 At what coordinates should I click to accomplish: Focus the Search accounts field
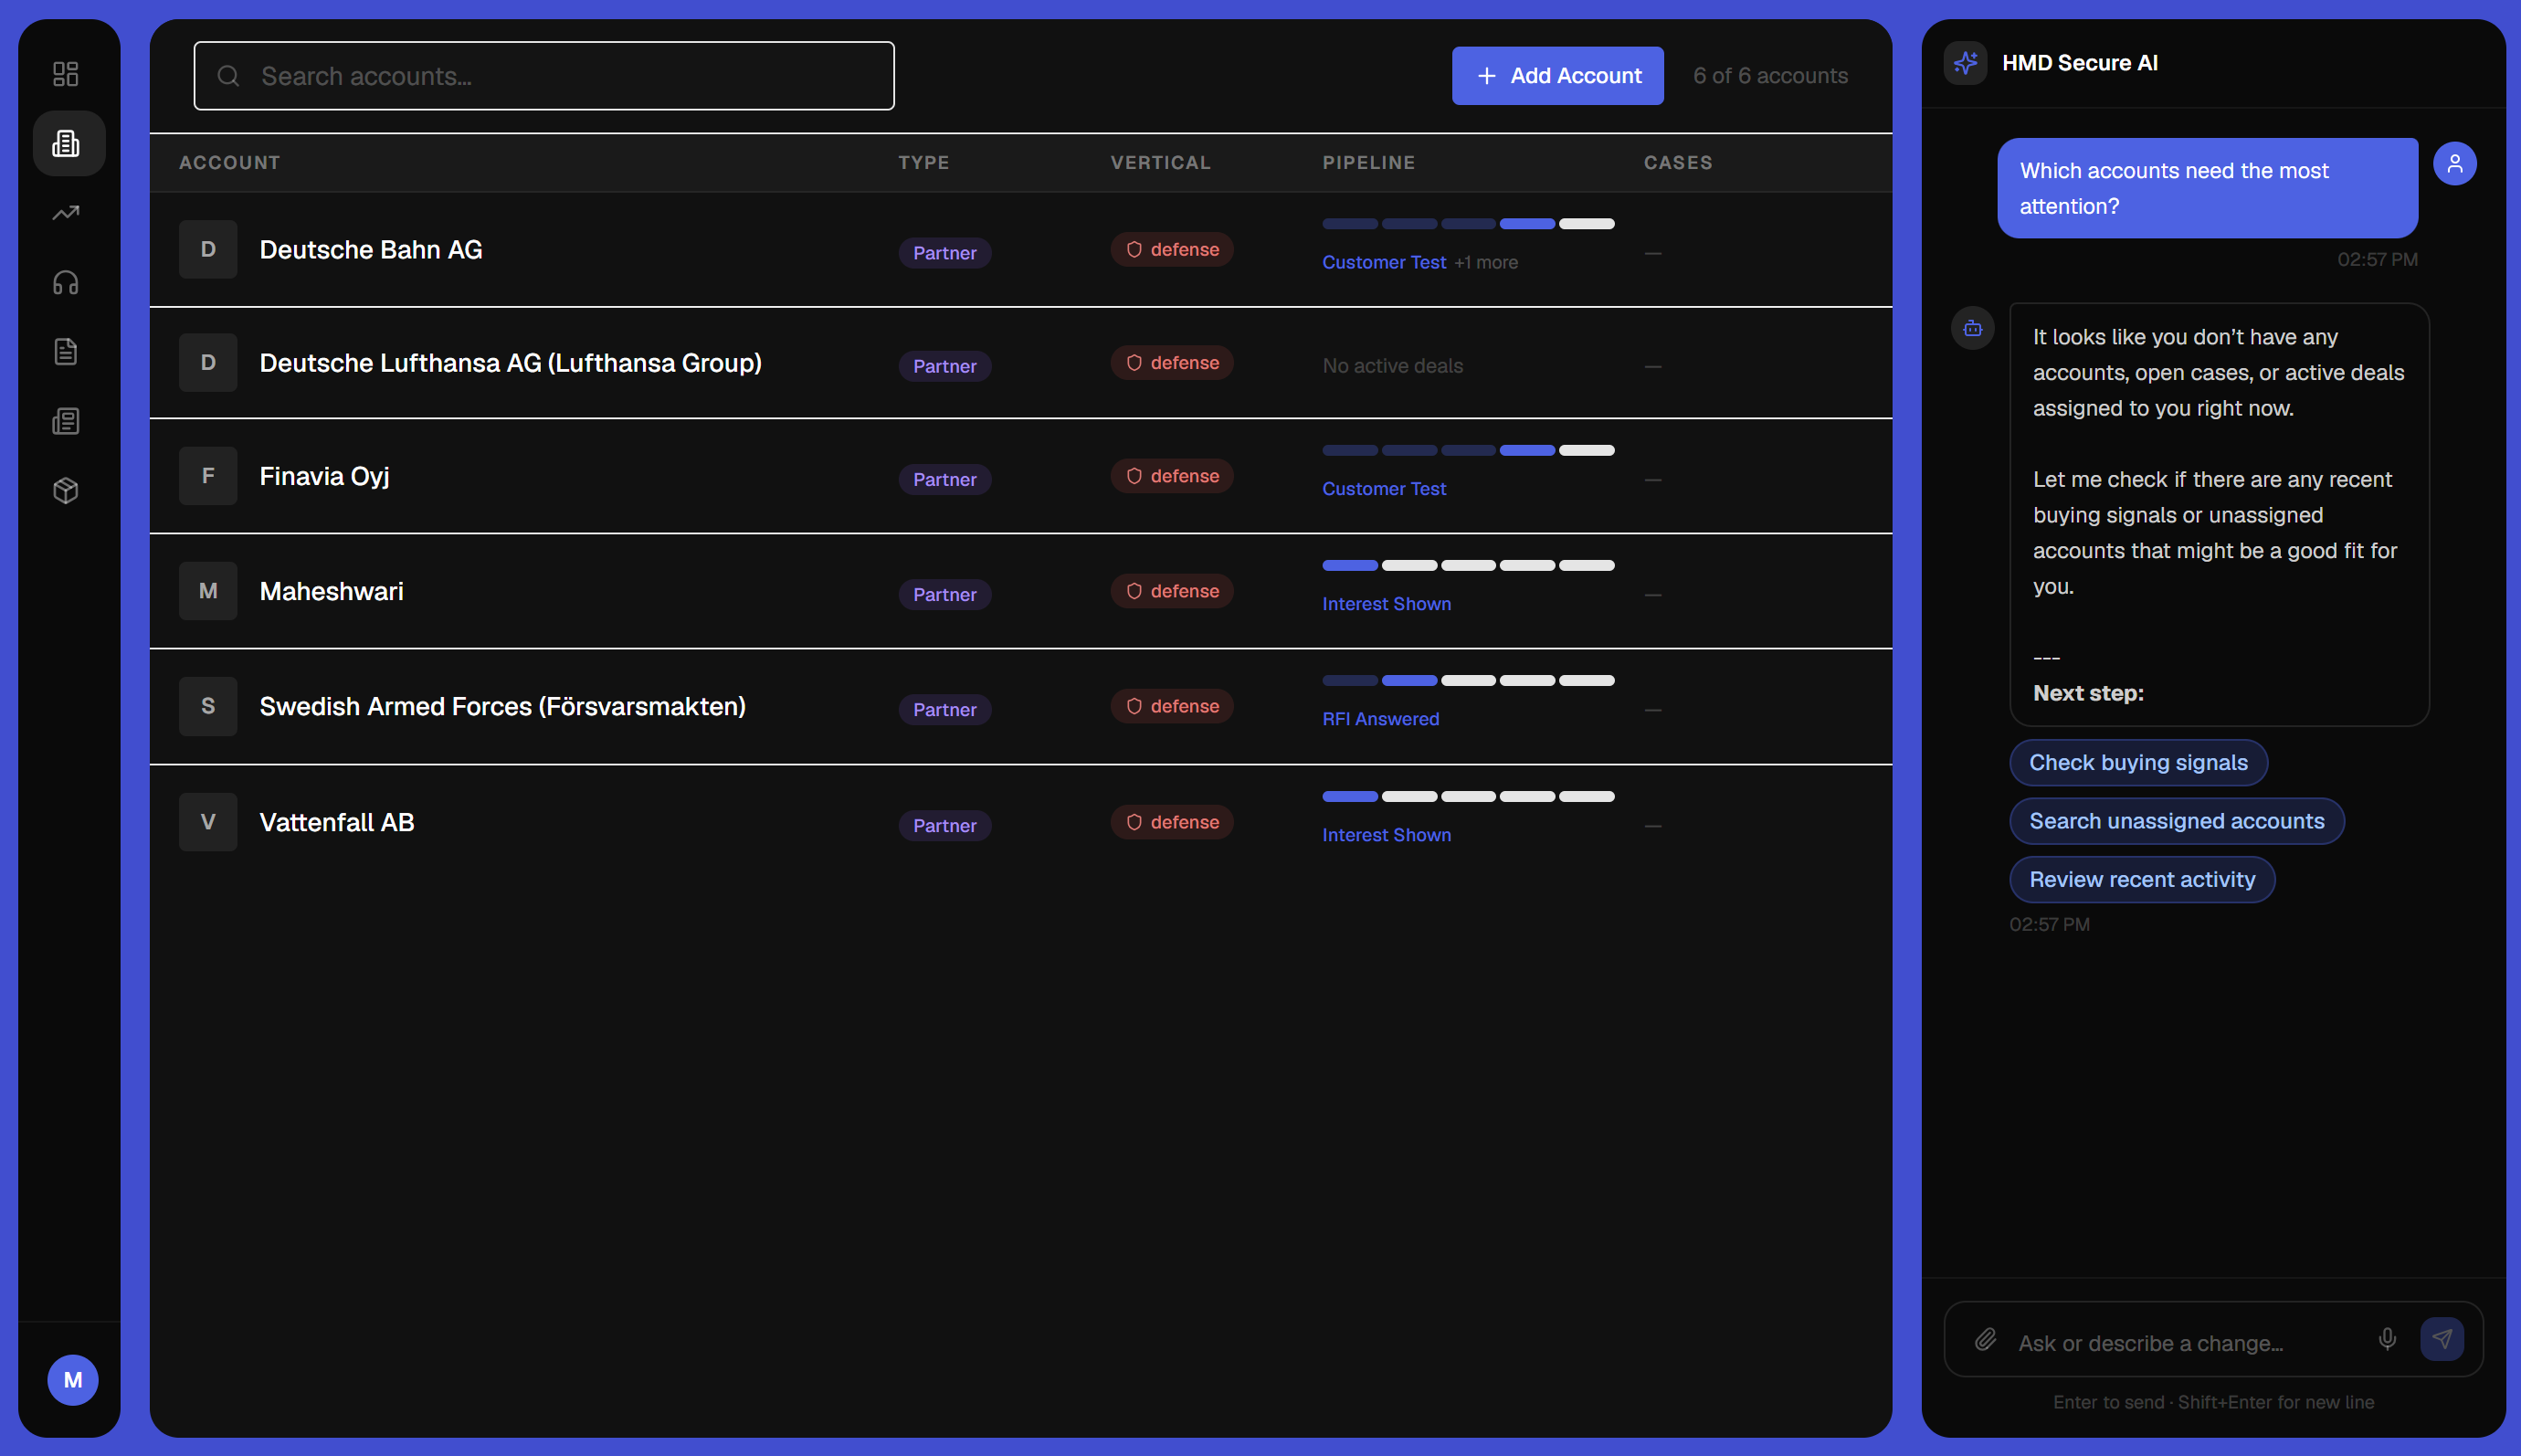(x=544, y=76)
